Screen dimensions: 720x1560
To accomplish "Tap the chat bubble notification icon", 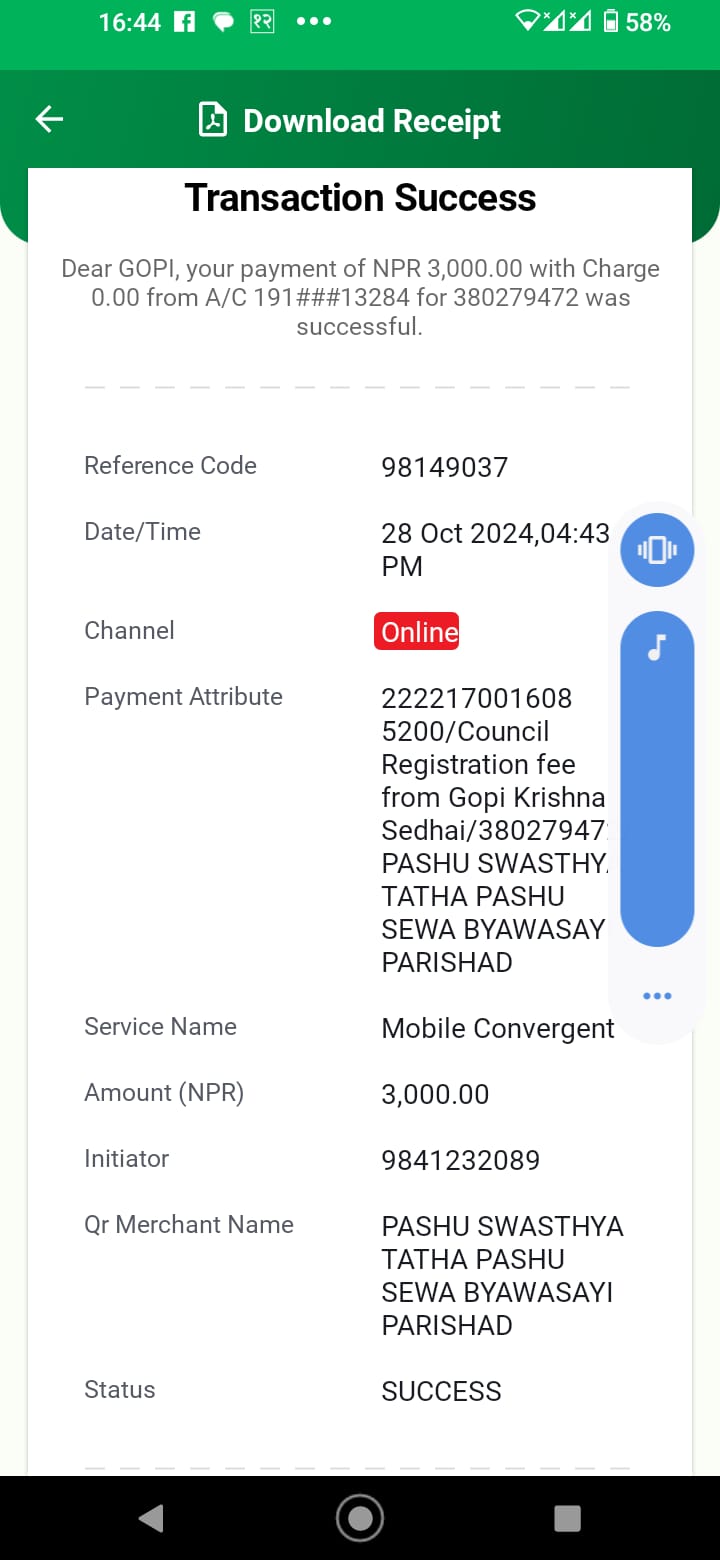I will pyautogui.click(x=223, y=22).
